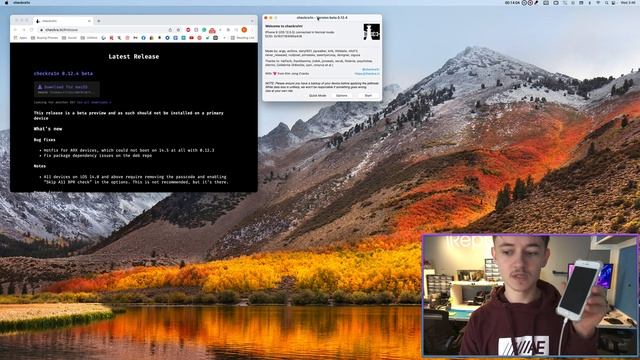The height and width of the screenshot is (360, 640).
Task: Bookmark this page with the star icon
Action: click(178, 30)
